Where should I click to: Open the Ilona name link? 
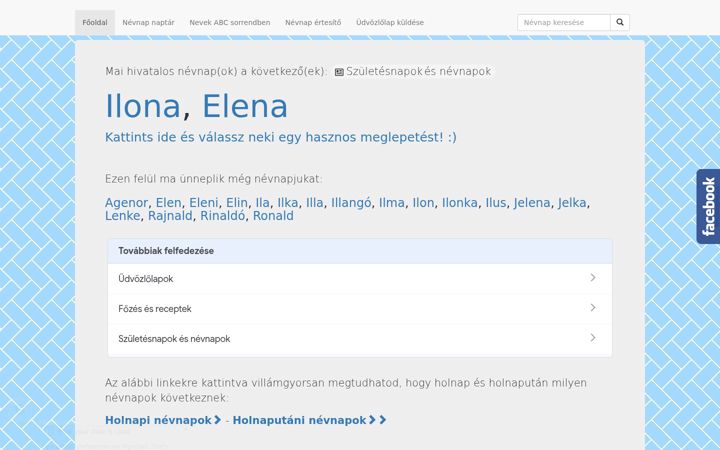tap(143, 106)
